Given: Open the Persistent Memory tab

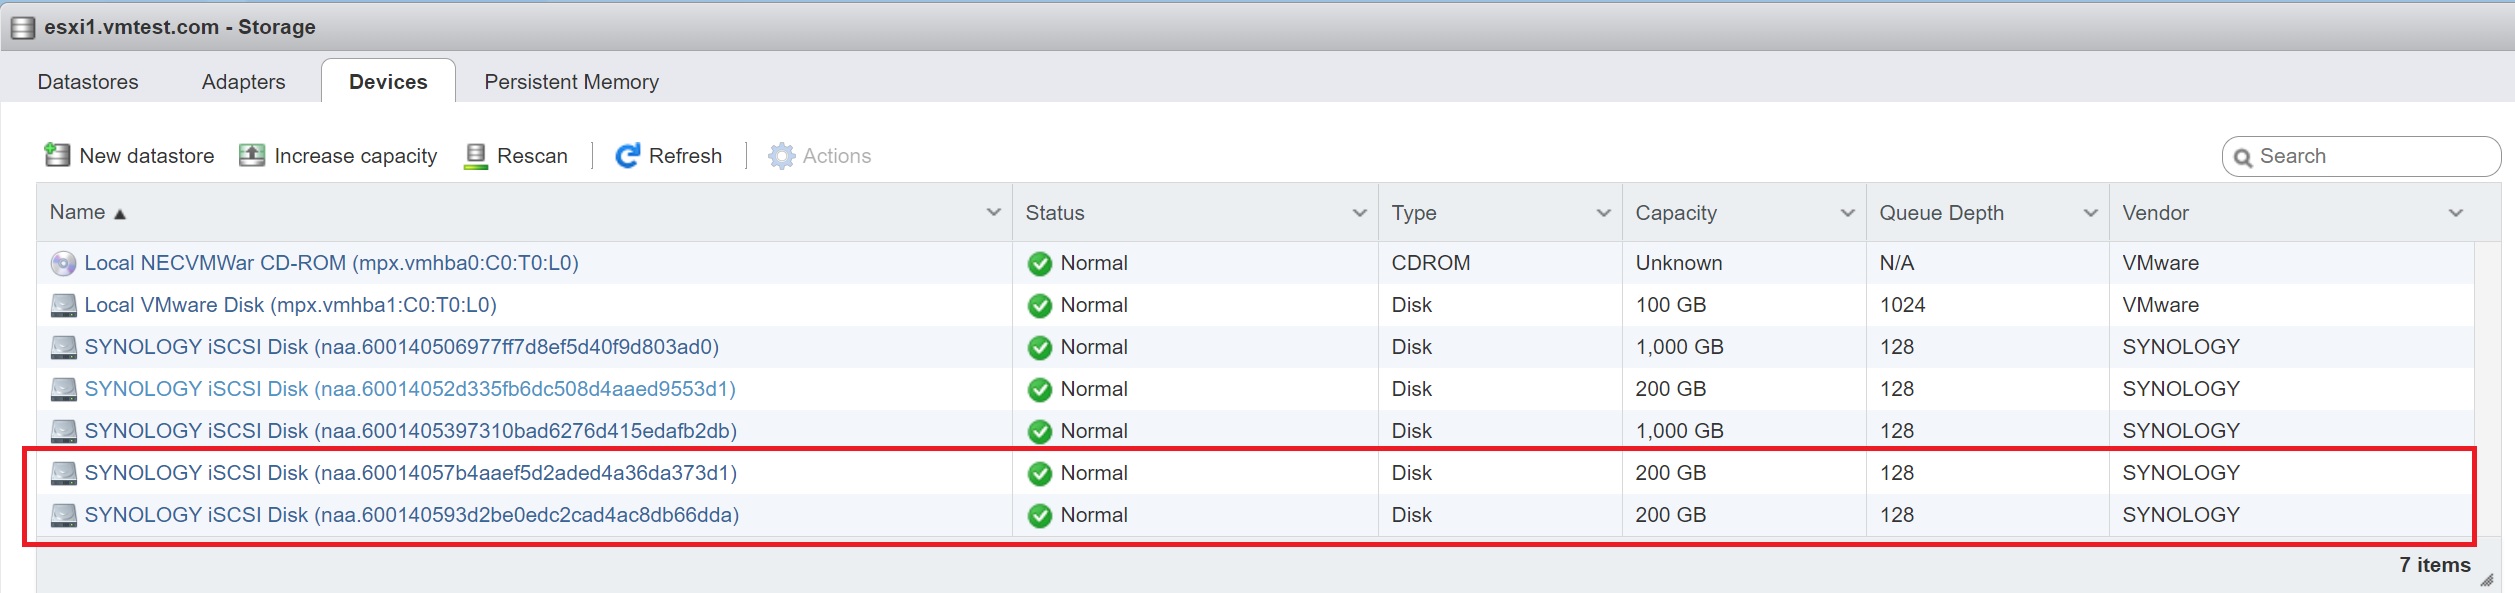Looking at the screenshot, I should pyautogui.click(x=571, y=81).
